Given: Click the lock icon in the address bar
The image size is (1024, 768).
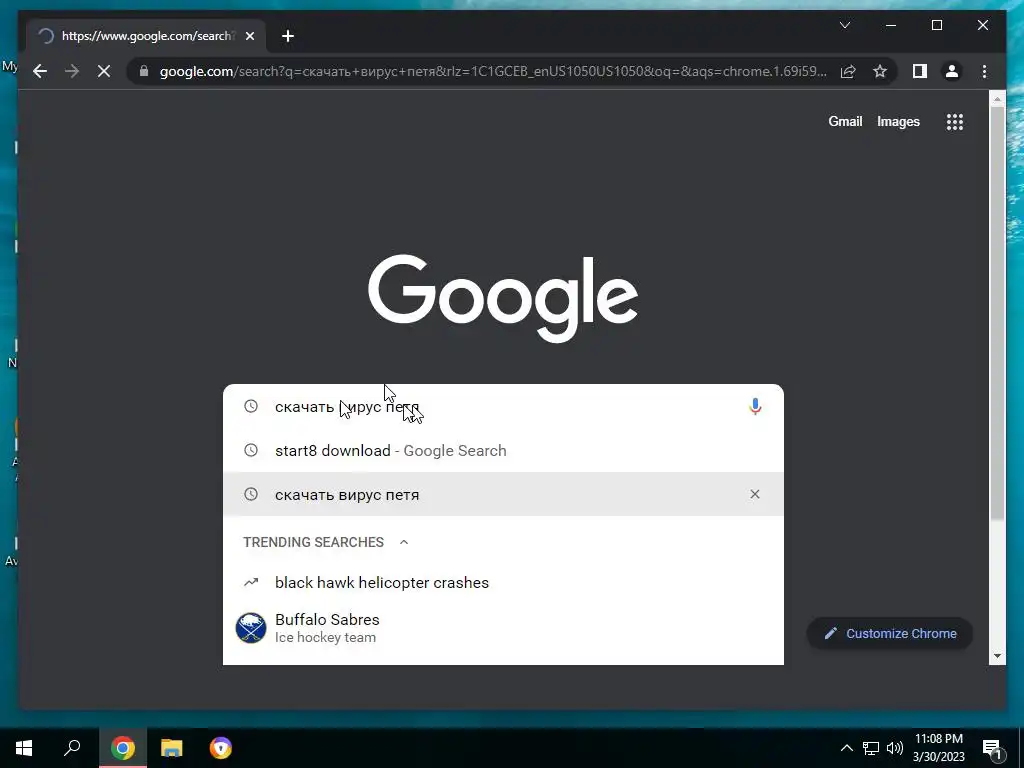Looking at the screenshot, I should [144, 71].
